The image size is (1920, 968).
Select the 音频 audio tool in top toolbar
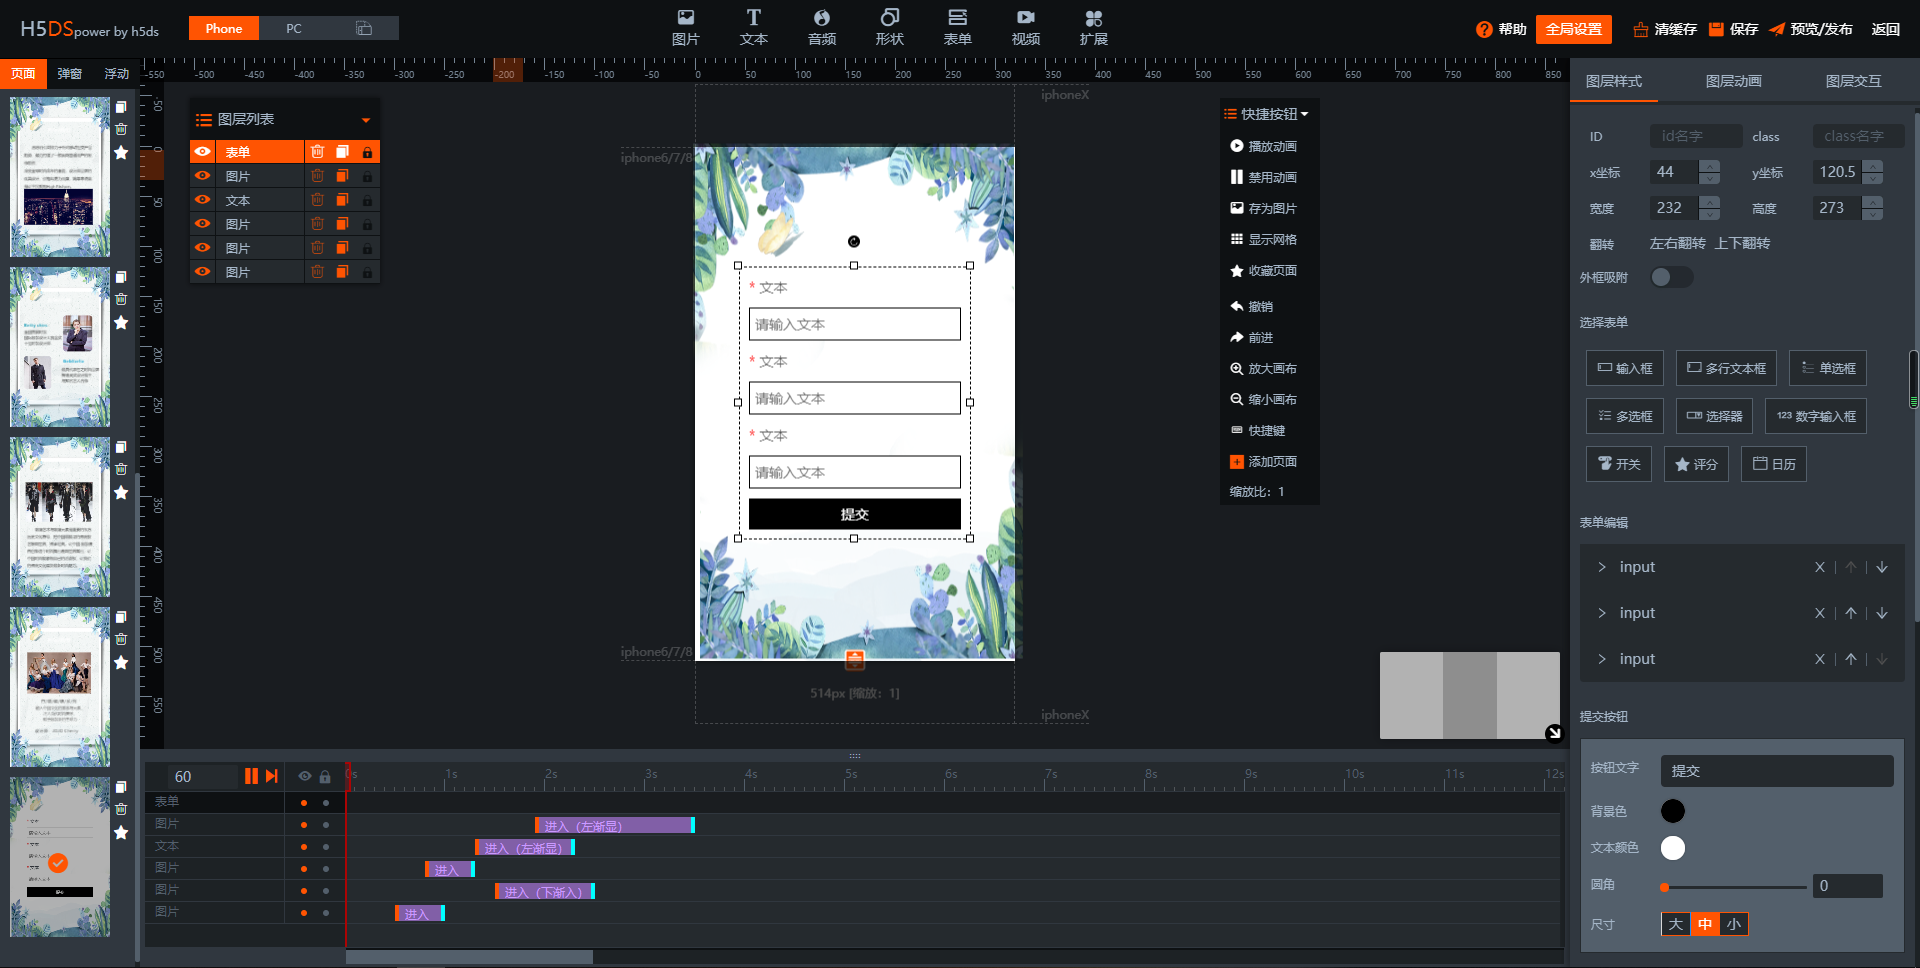[821, 27]
